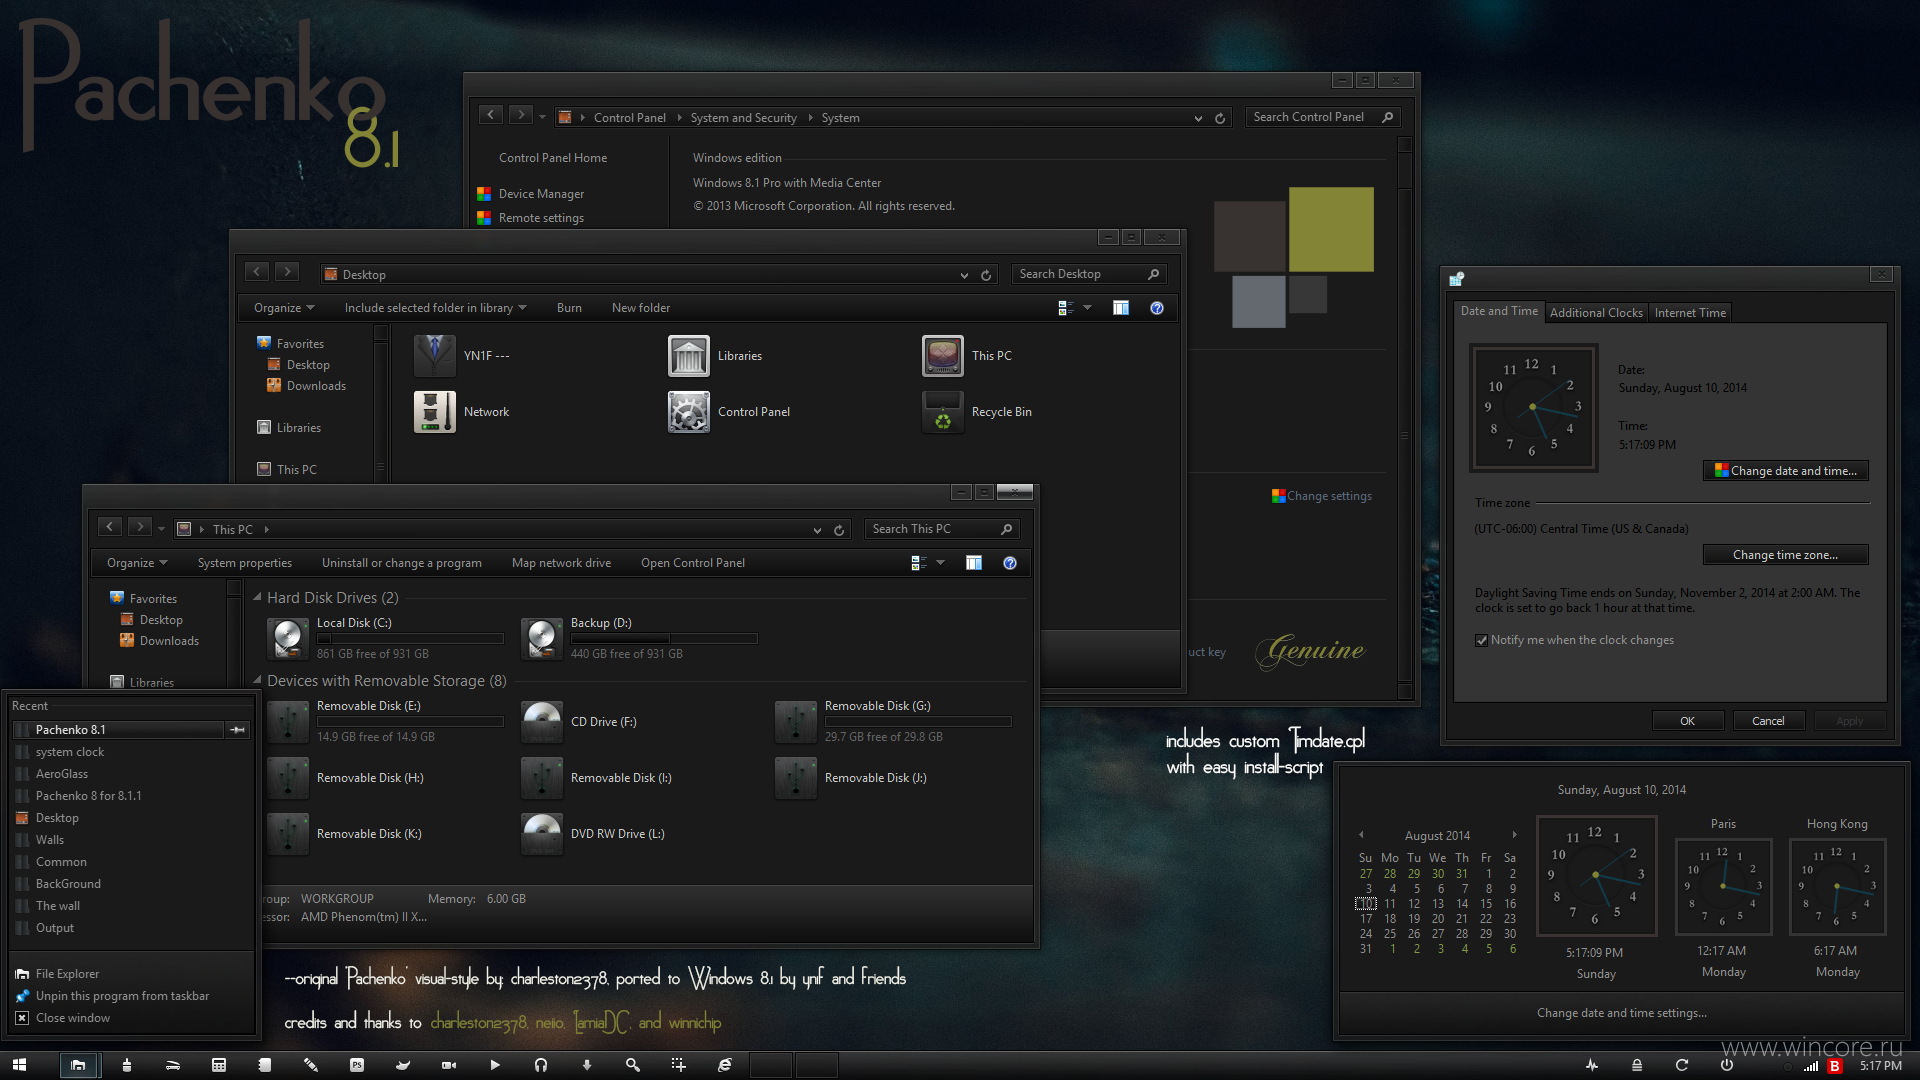Click the Search Control Panel field

[x=1322, y=117]
